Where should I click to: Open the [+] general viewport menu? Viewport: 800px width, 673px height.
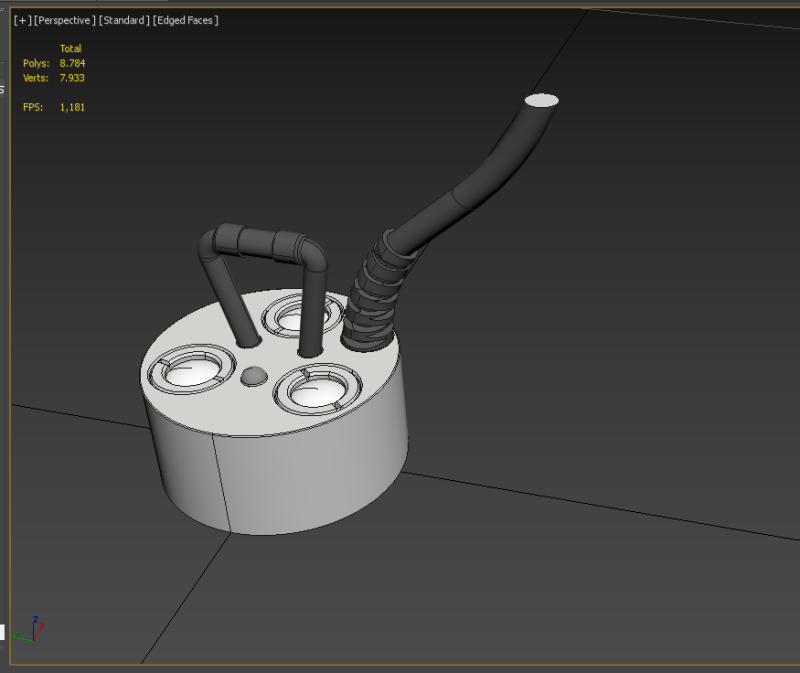point(21,20)
